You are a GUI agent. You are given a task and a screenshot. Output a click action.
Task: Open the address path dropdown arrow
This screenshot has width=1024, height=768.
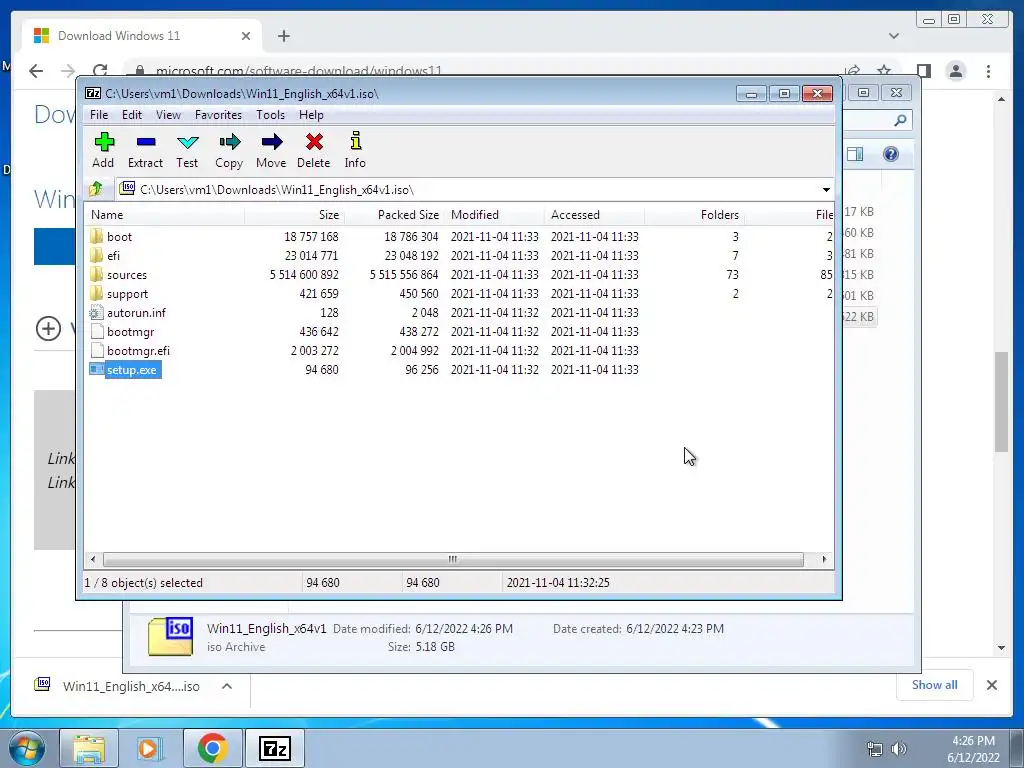826,189
